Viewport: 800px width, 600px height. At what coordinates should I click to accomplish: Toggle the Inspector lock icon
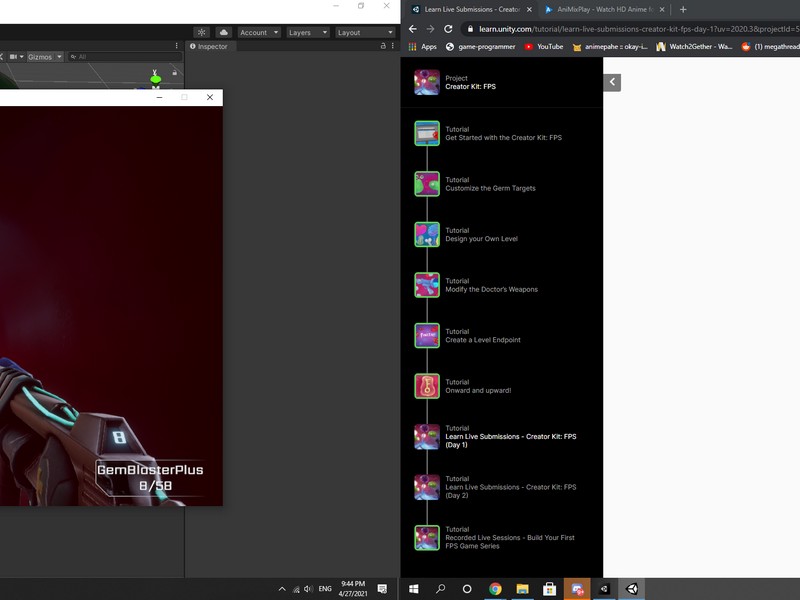[383, 46]
